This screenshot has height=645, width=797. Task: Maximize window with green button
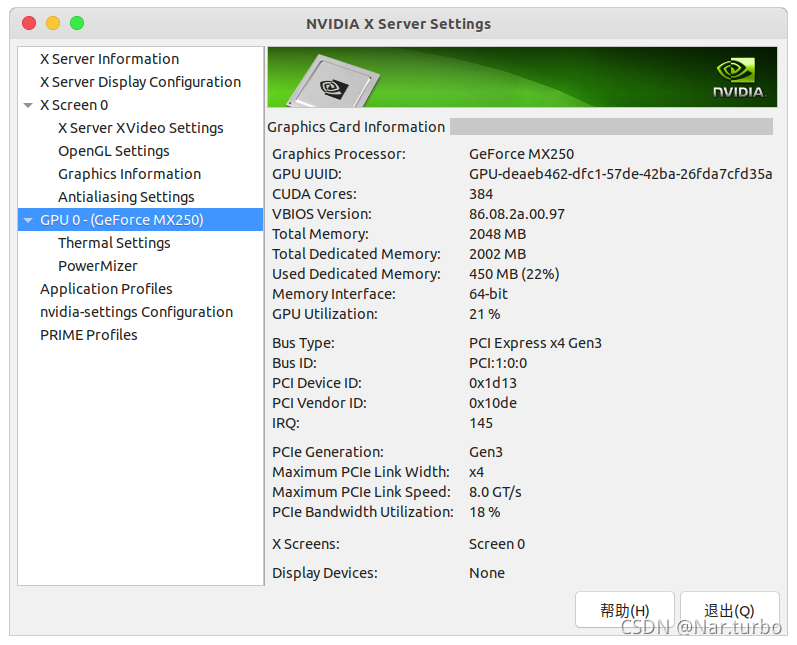[x=77, y=23]
